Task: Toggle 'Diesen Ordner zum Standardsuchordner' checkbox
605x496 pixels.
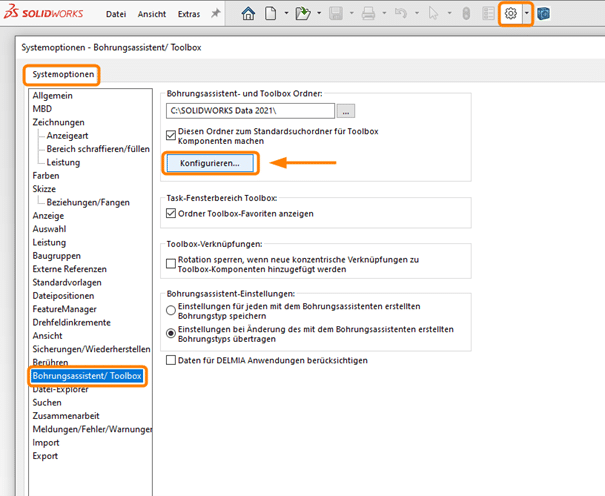Action: [x=171, y=135]
